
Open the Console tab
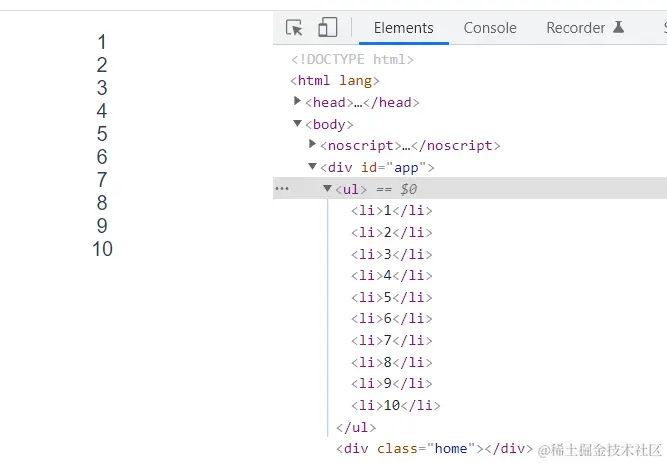click(x=490, y=28)
